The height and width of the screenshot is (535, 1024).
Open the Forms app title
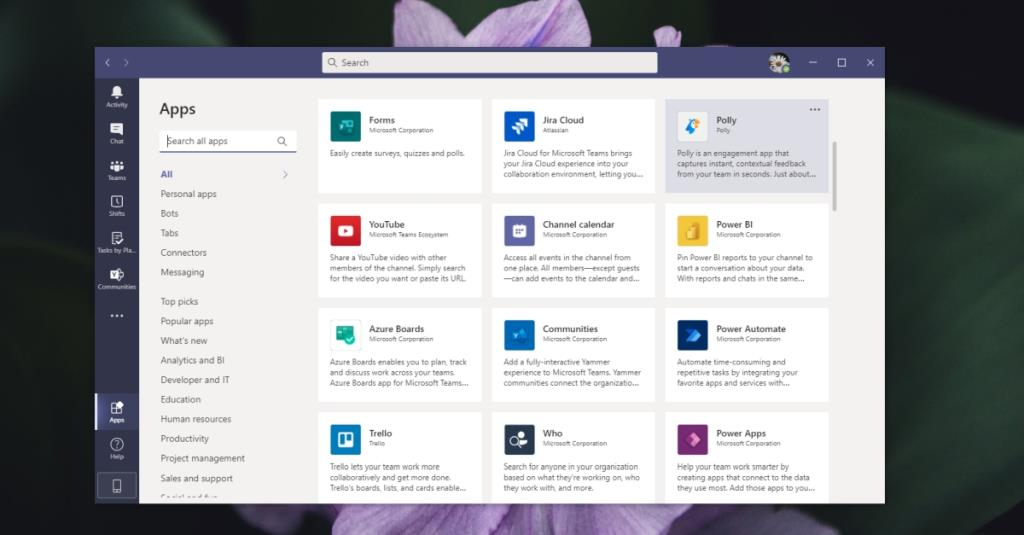pyautogui.click(x=382, y=120)
